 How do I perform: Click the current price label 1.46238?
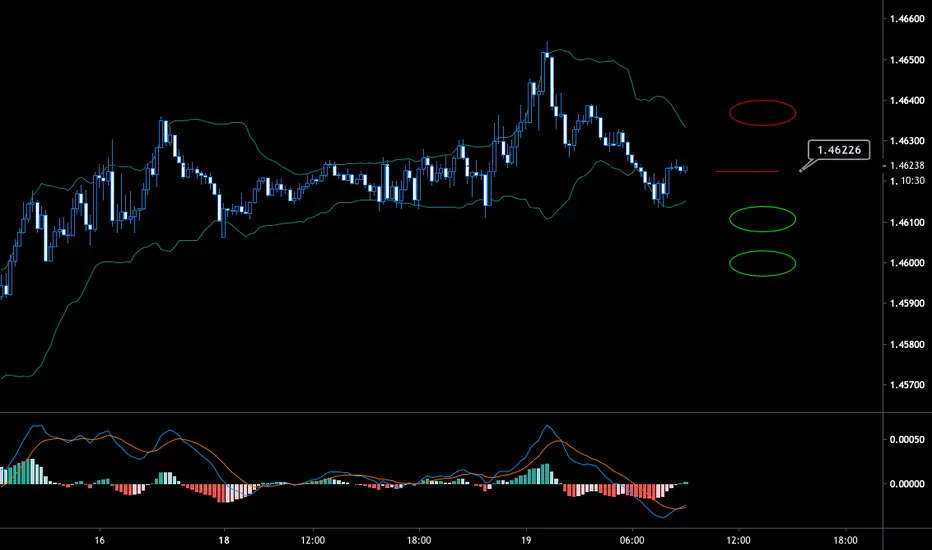pos(907,165)
